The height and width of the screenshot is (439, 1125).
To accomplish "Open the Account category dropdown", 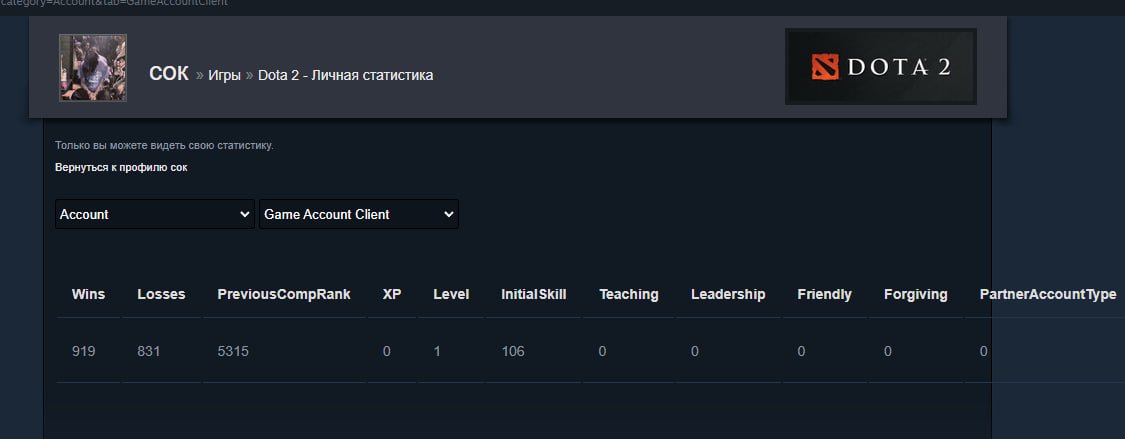I will 155,214.
